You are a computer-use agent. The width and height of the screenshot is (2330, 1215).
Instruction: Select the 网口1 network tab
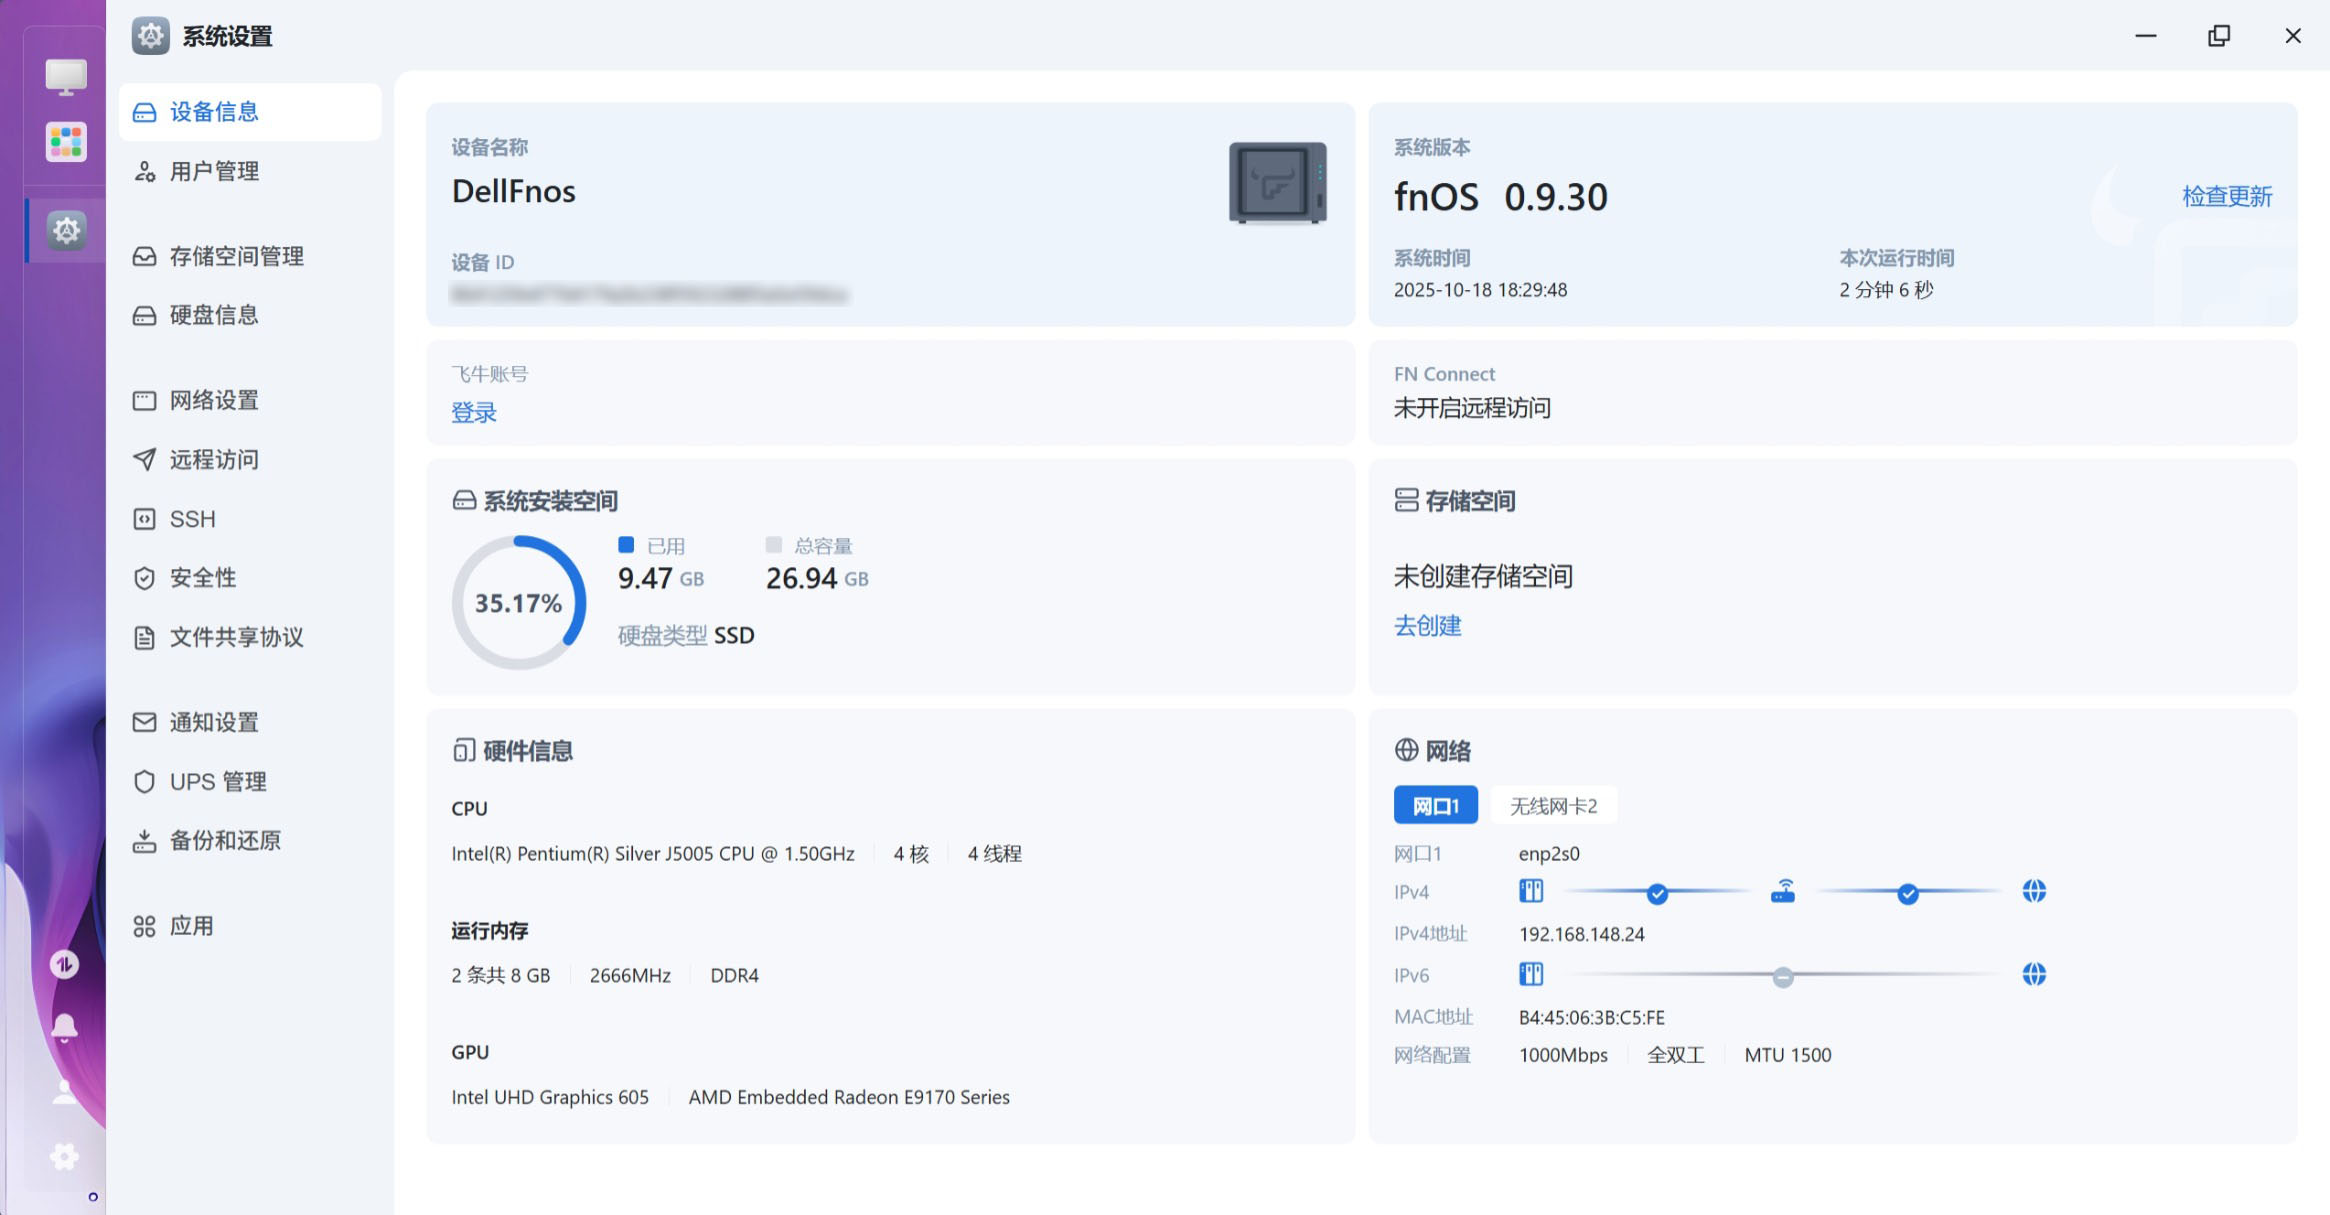click(1435, 806)
